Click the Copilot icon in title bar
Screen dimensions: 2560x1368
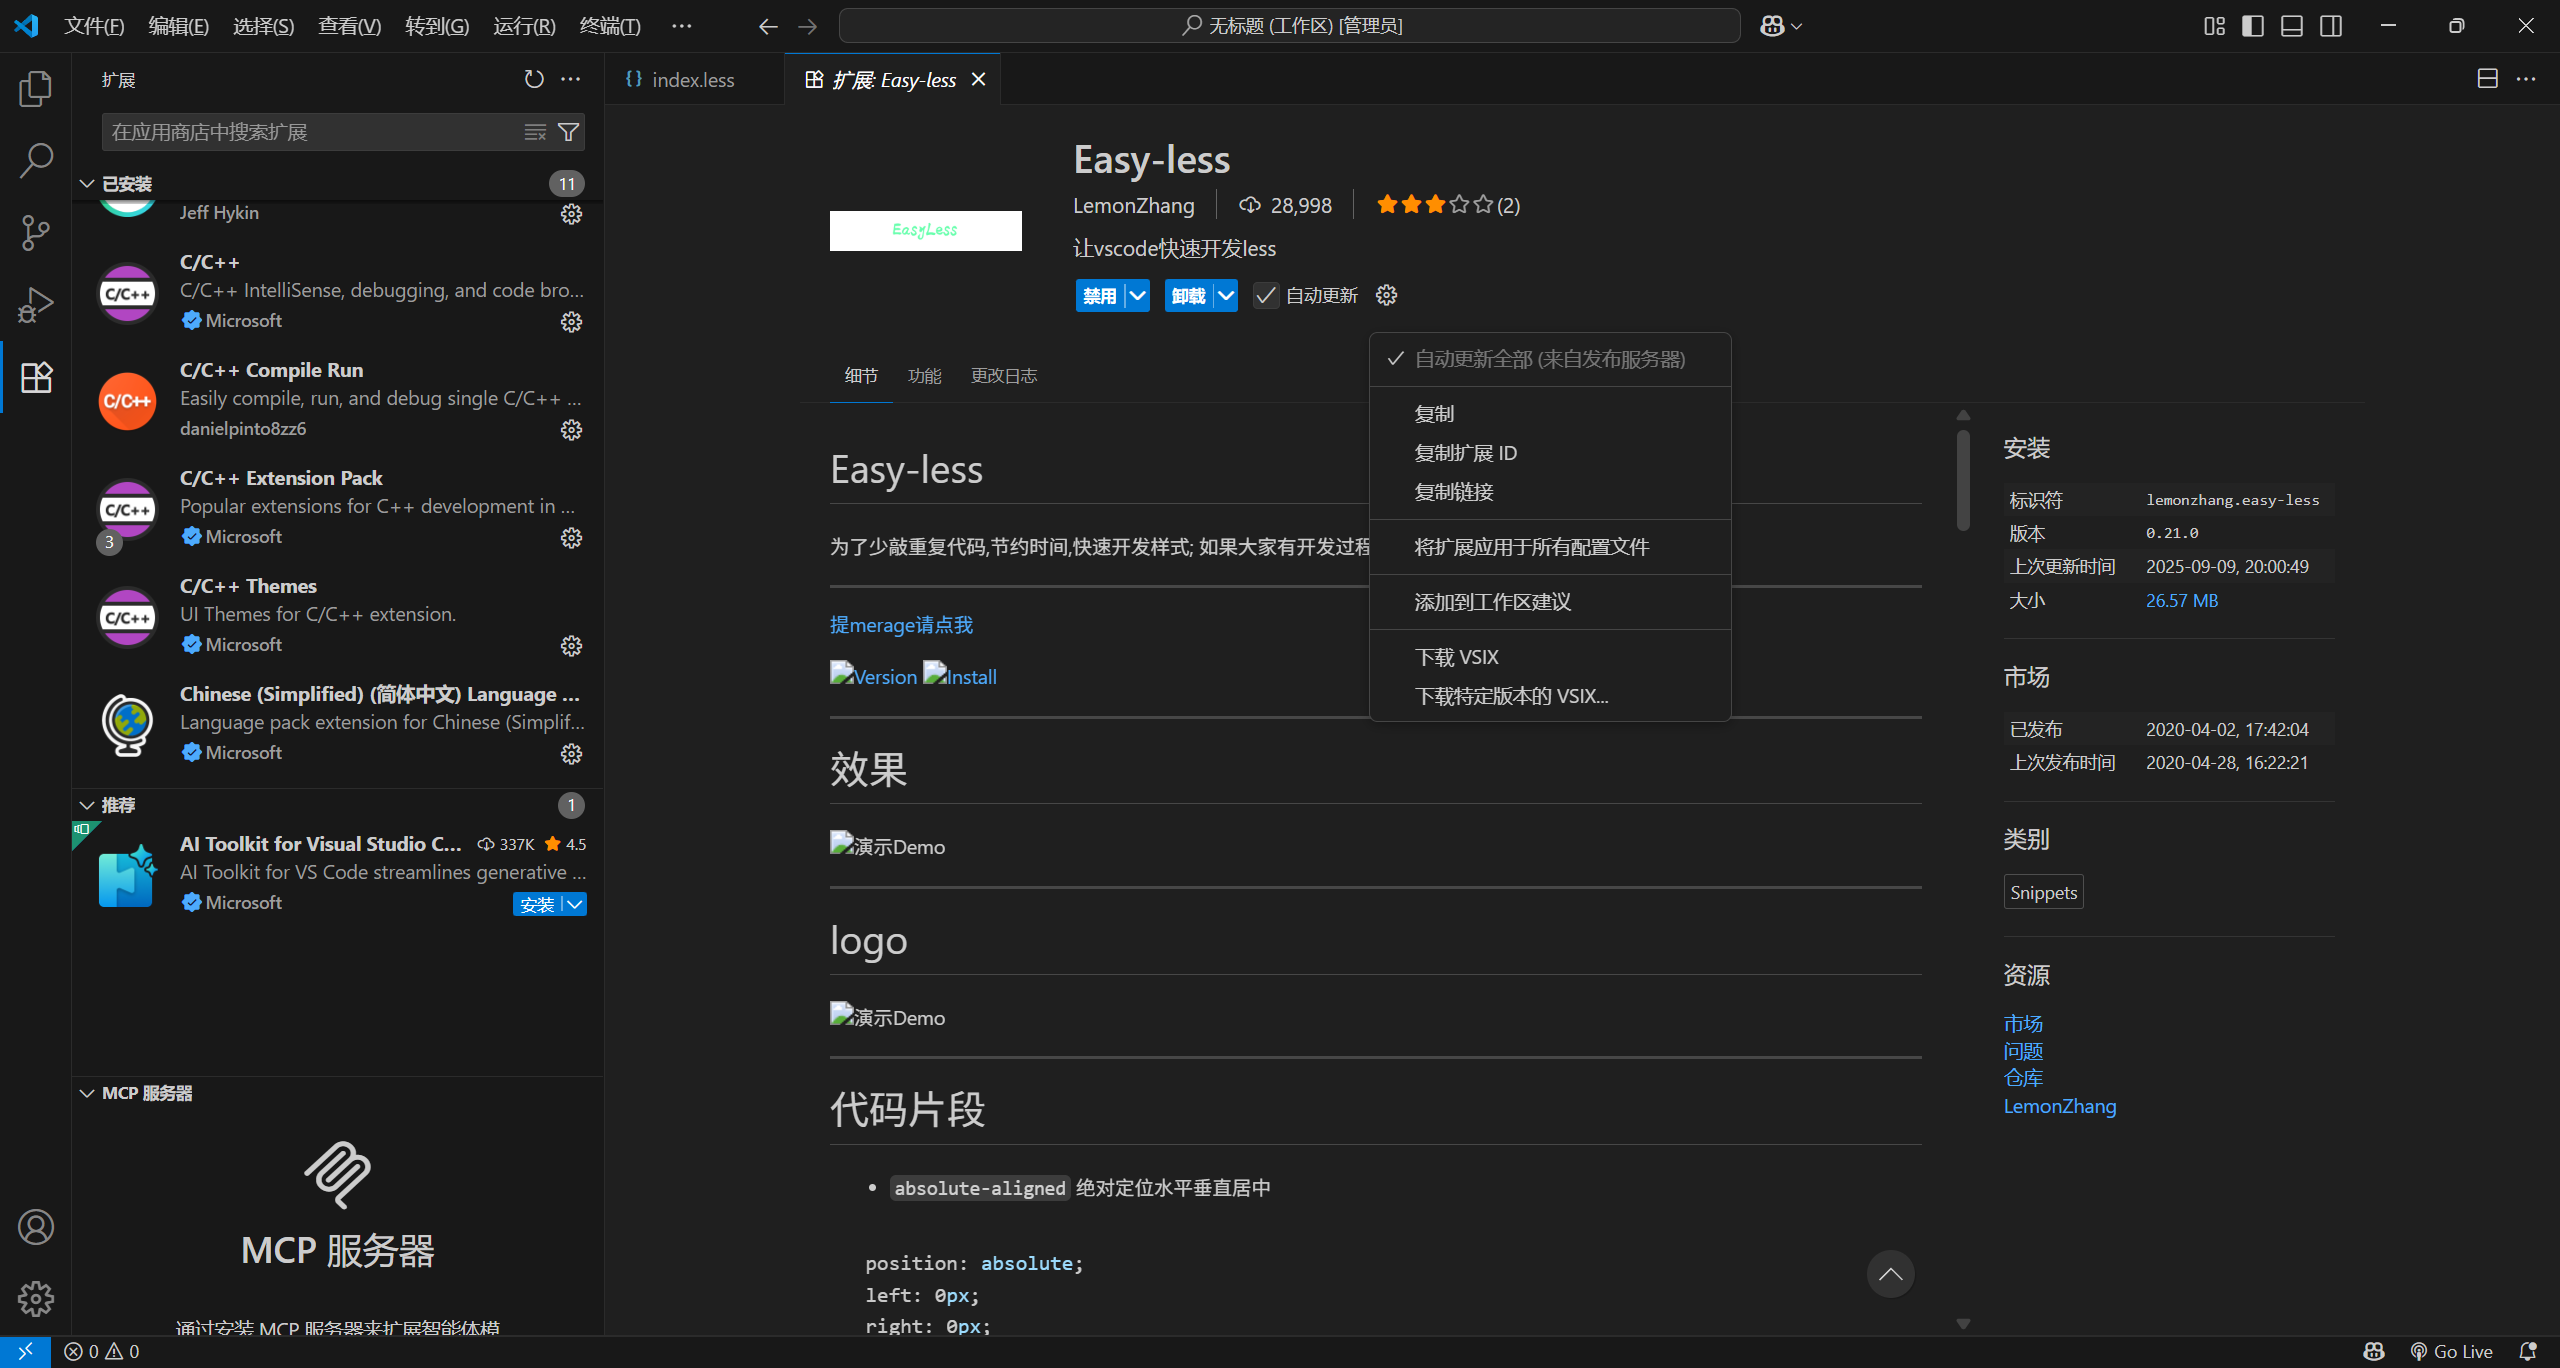click(x=1772, y=26)
